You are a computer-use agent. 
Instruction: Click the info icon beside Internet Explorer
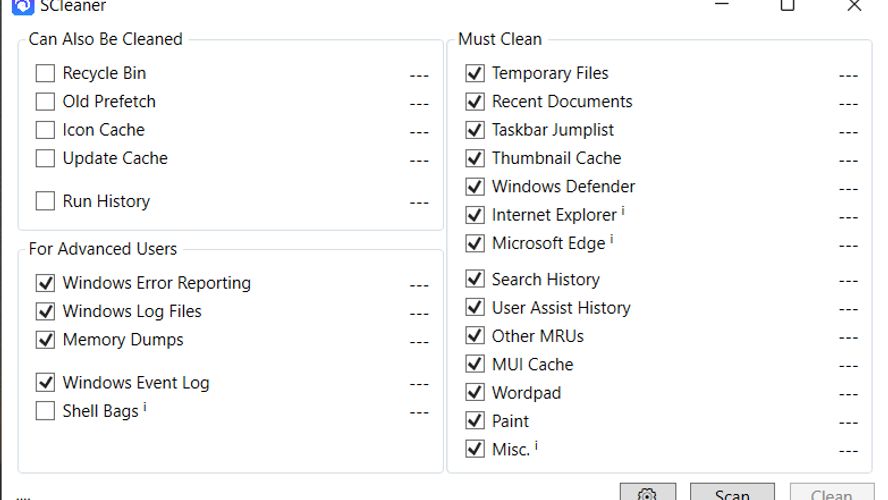click(623, 211)
